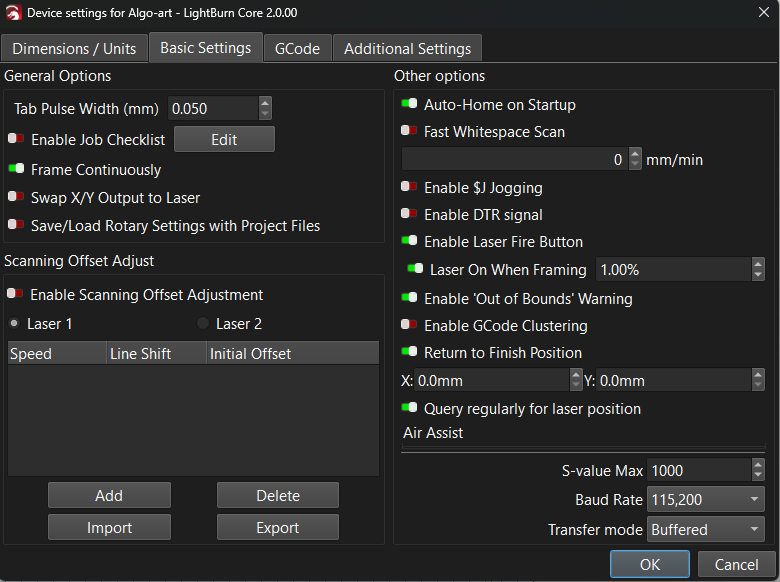This screenshot has height=582, width=780.
Task: Click the LightBurn app icon in title bar
Action: click(13, 13)
